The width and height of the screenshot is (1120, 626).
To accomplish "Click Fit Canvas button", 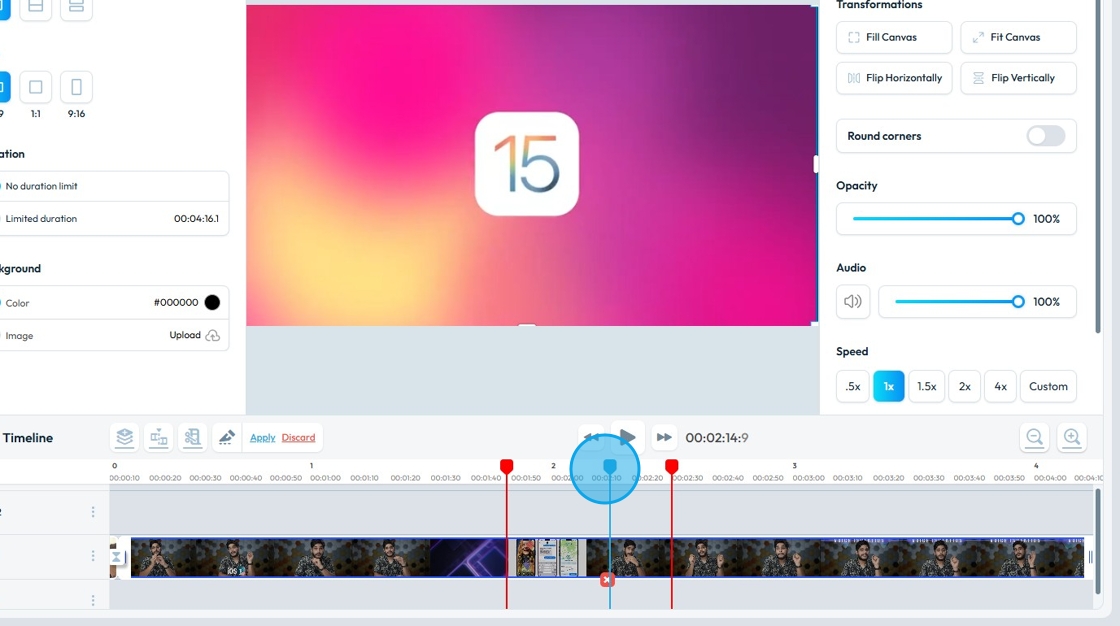I will 1018,37.
